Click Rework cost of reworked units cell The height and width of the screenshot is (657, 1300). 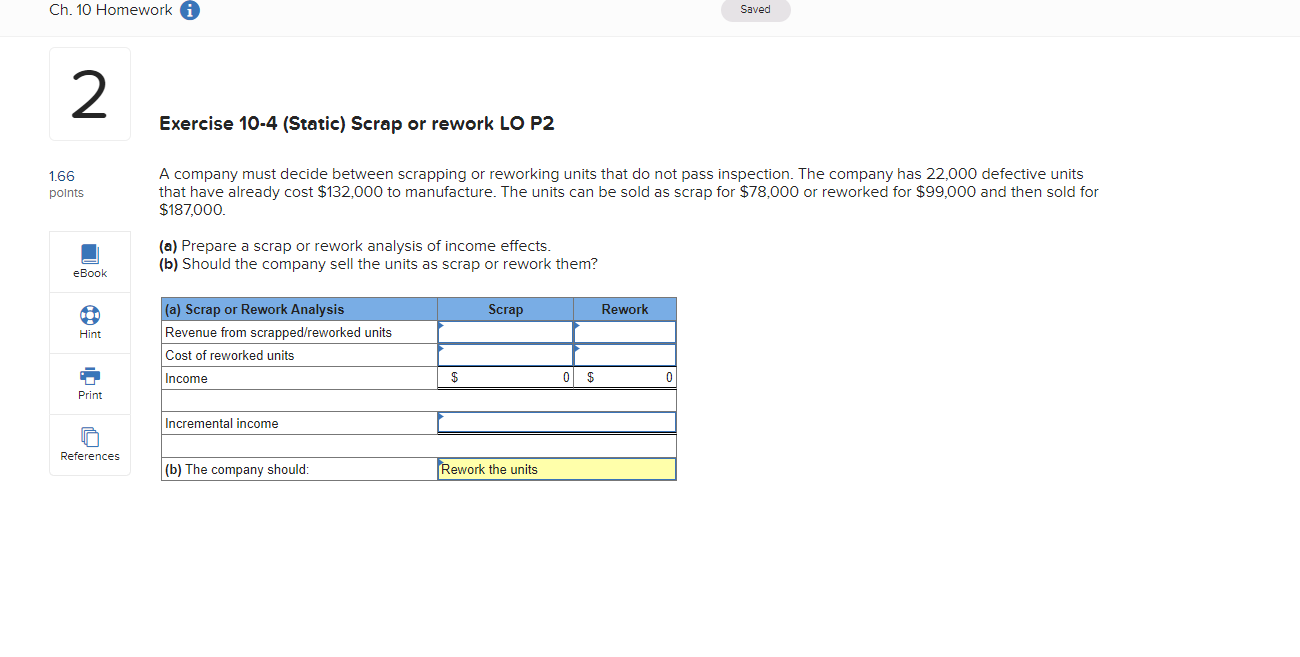point(625,355)
